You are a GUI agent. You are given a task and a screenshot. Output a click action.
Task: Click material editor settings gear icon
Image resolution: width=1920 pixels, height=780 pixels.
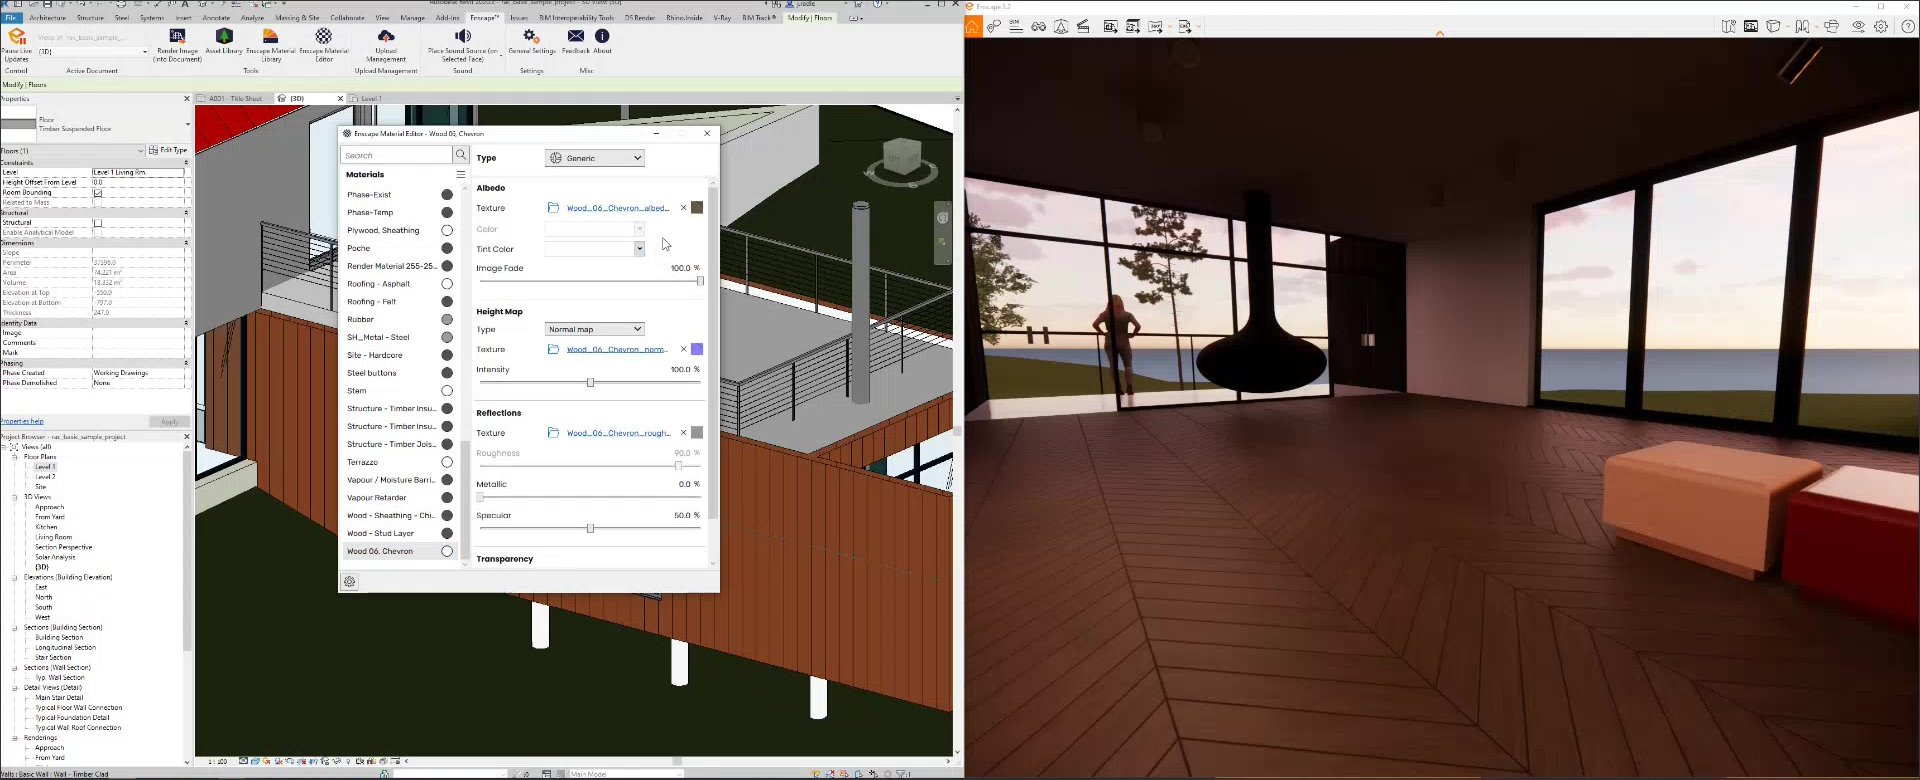tap(350, 581)
